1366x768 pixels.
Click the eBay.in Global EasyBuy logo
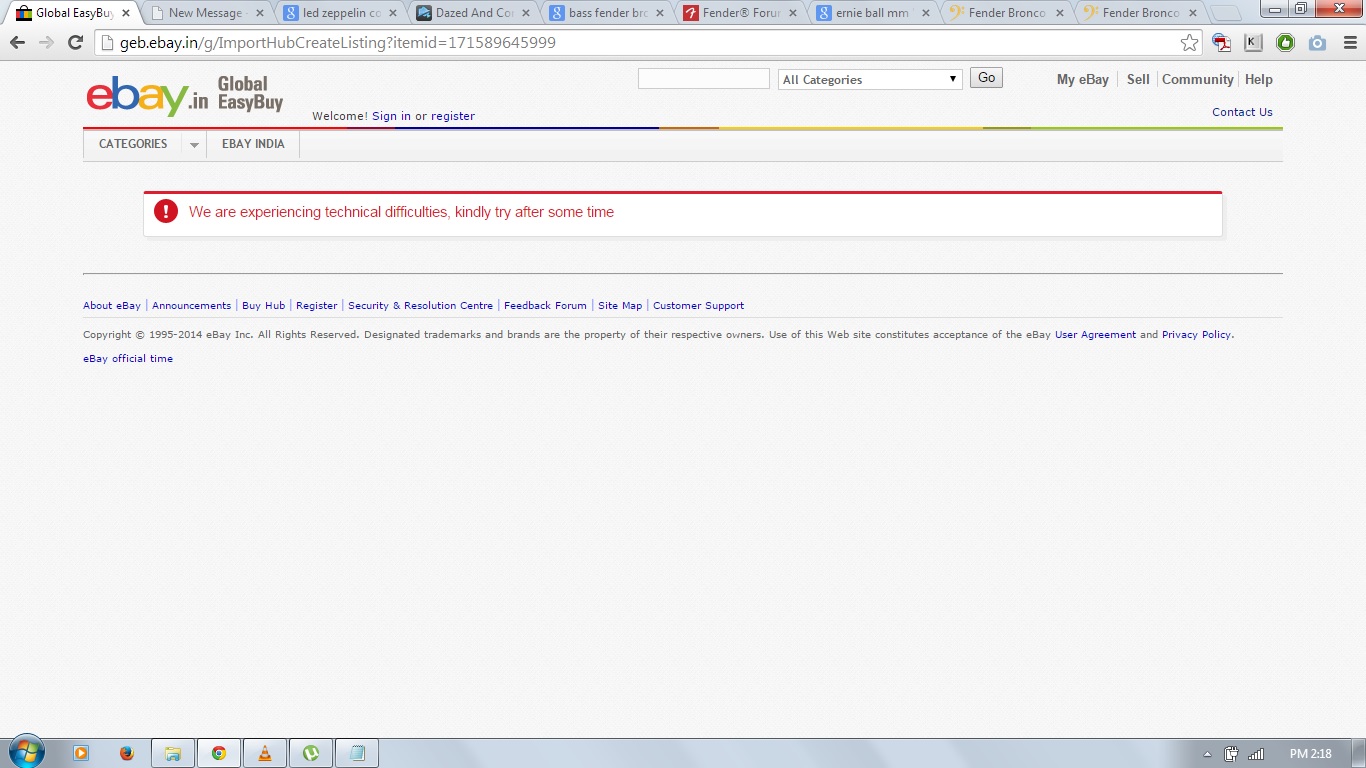click(x=185, y=95)
